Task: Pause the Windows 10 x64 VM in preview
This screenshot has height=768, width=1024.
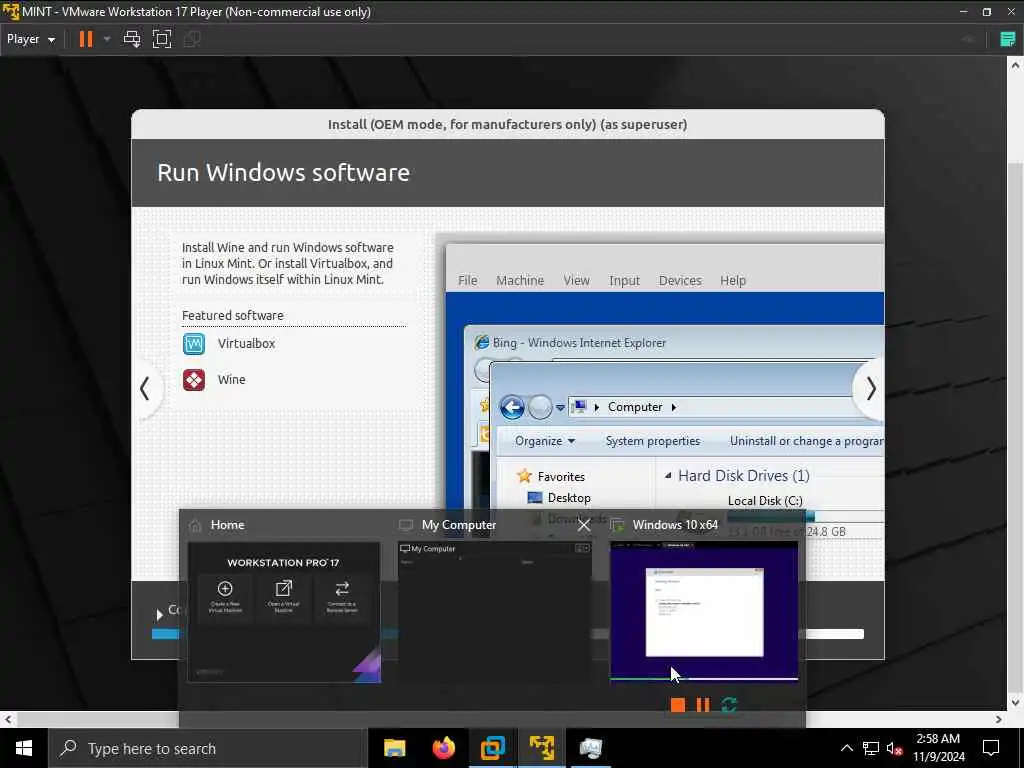Action: tap(703, 705)
